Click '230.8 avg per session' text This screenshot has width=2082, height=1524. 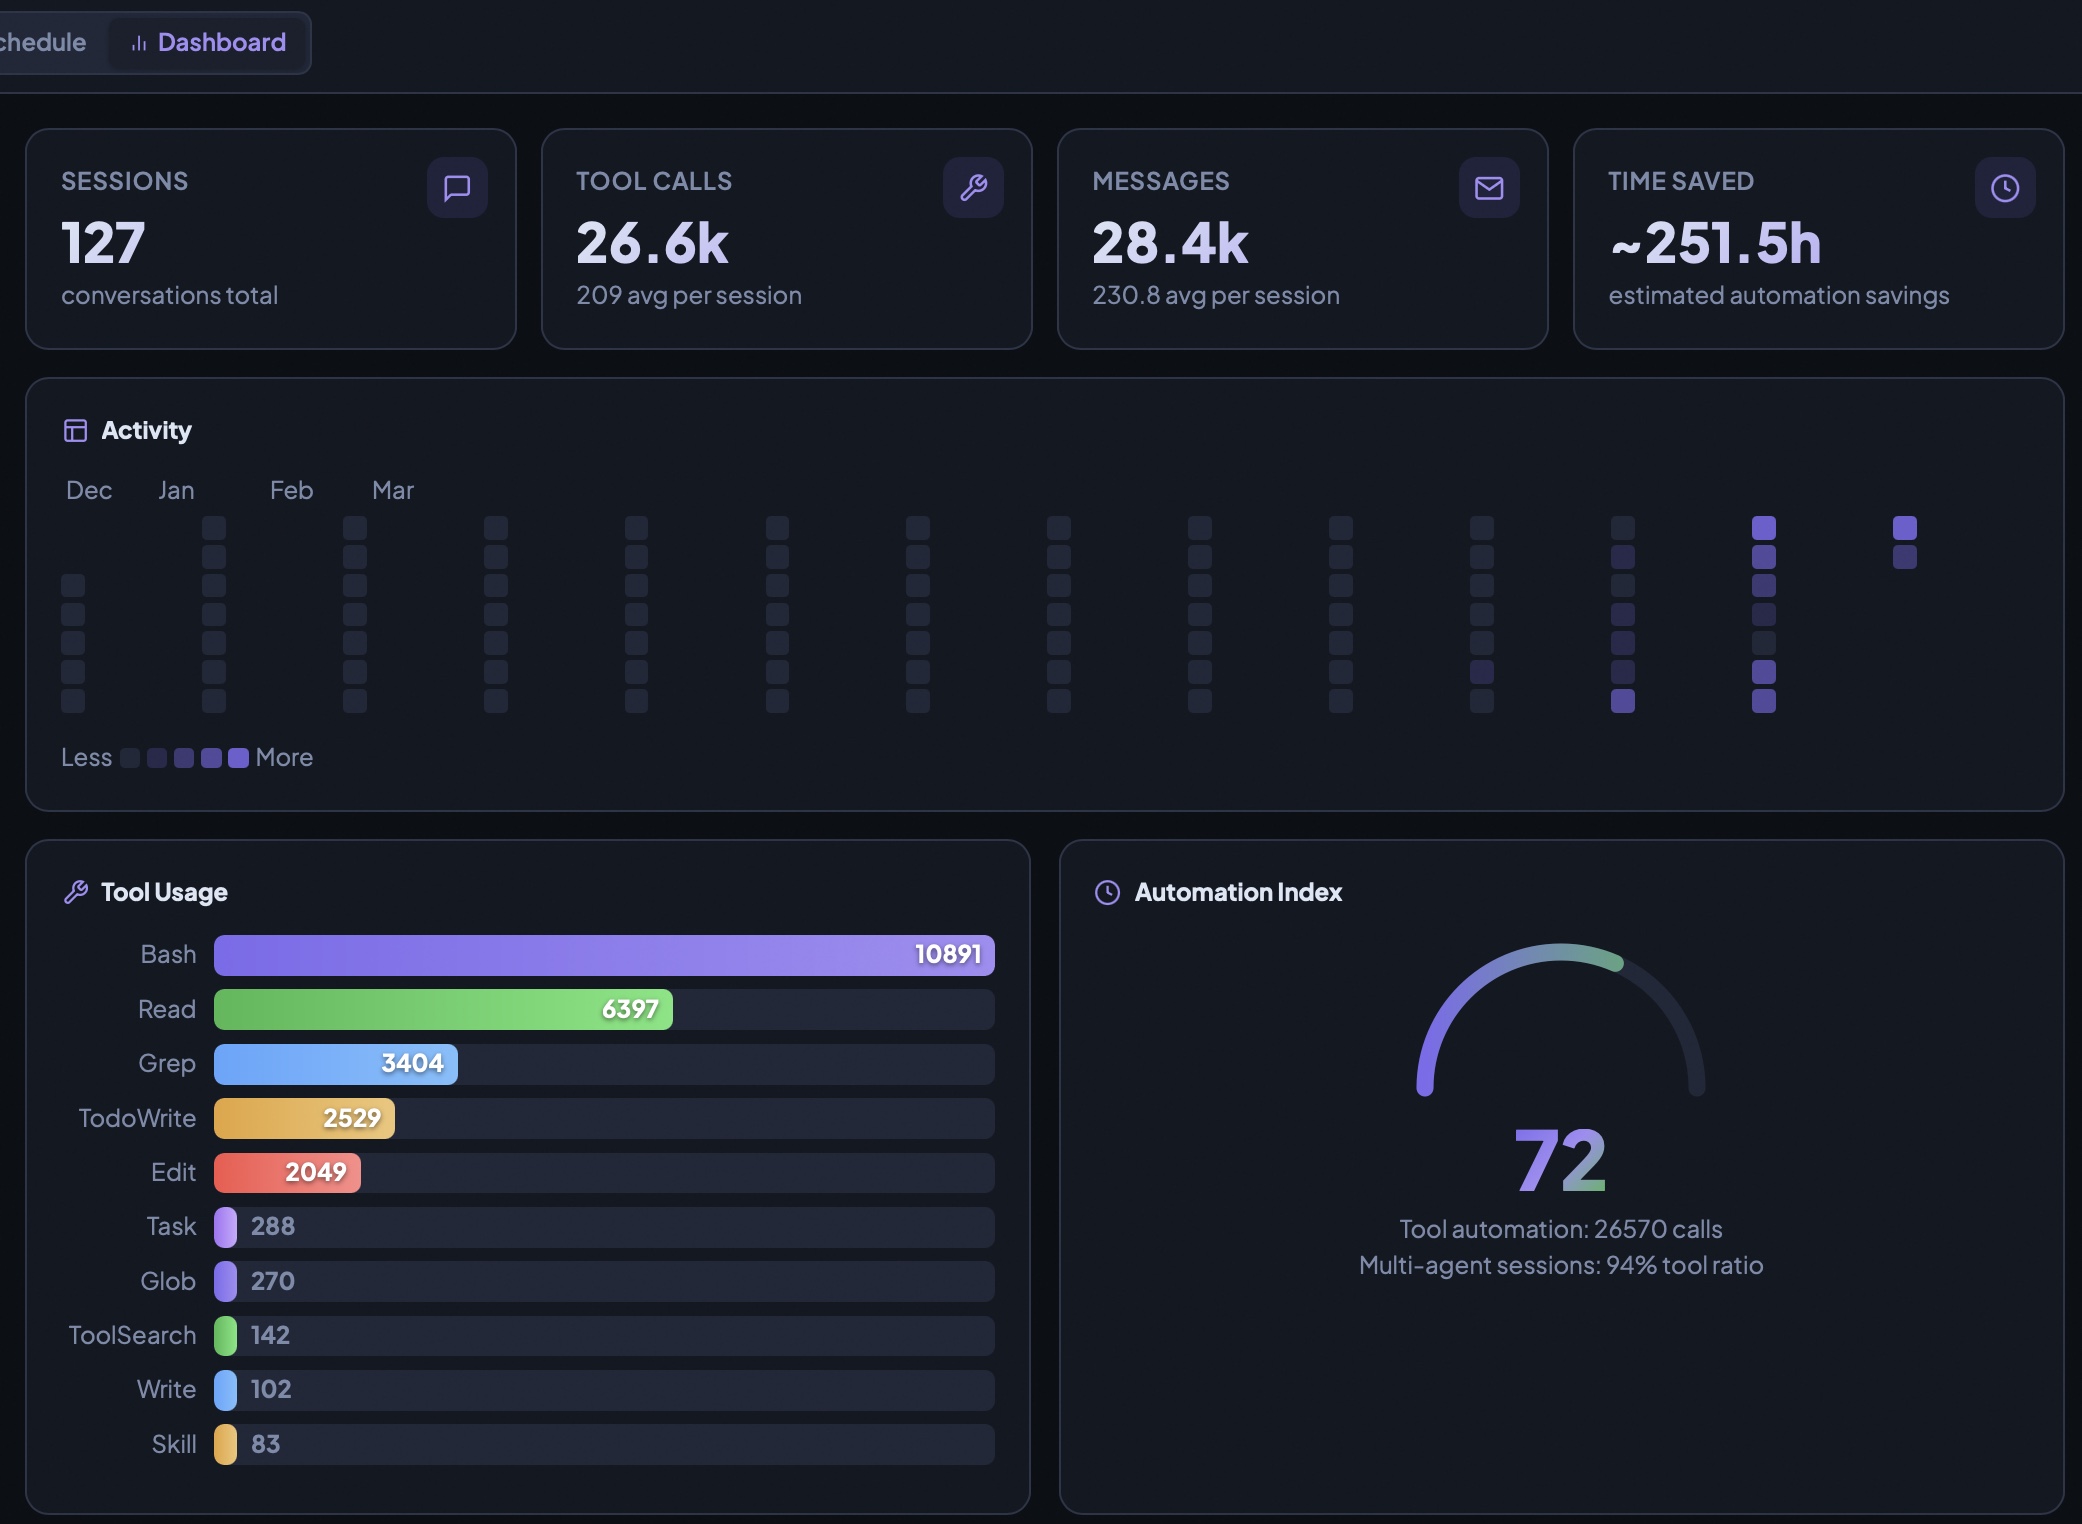tap(1216, 295)
